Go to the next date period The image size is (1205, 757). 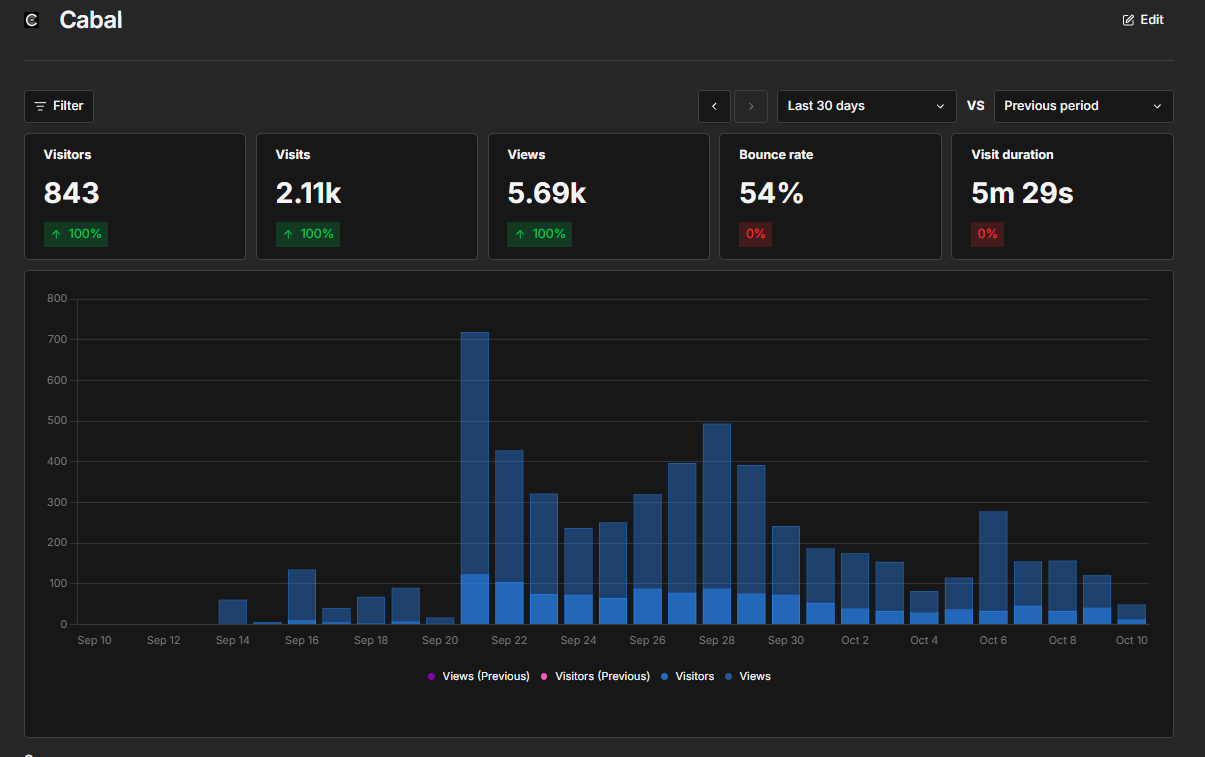(x=751, y=106)
